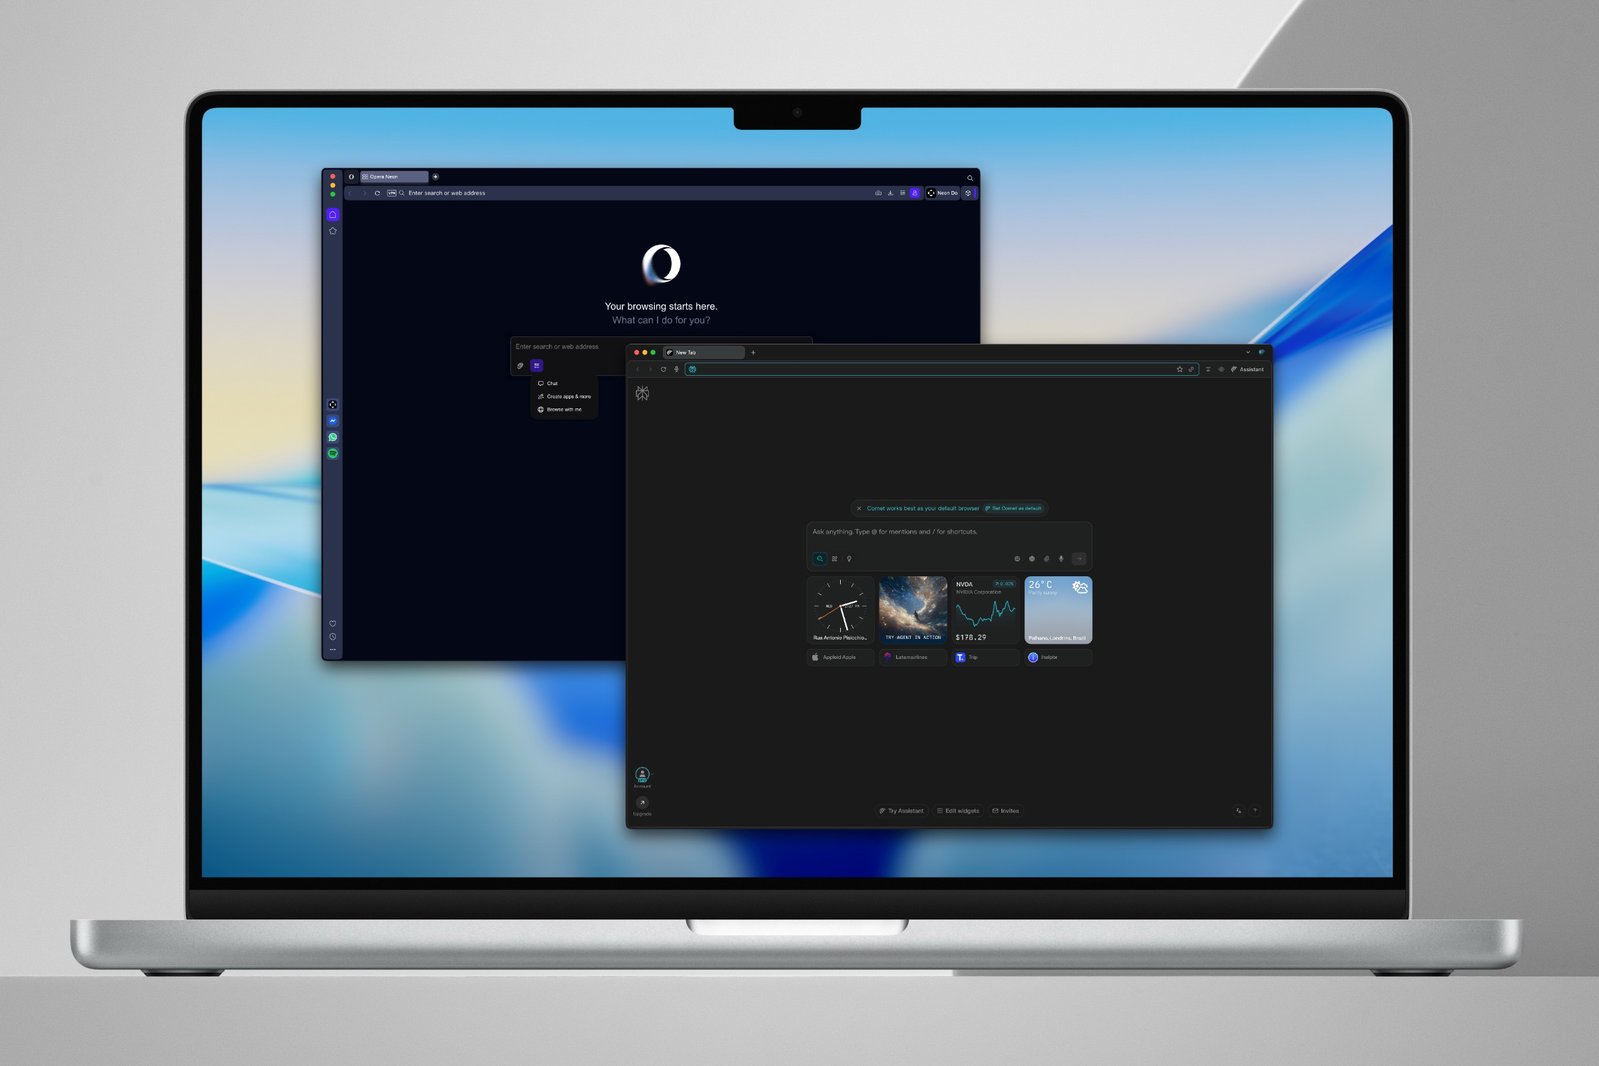This screenshot has width=1599, height=1066.
Task: Open WhatsApp from Opera sidebar
Action: click(333, 437)
